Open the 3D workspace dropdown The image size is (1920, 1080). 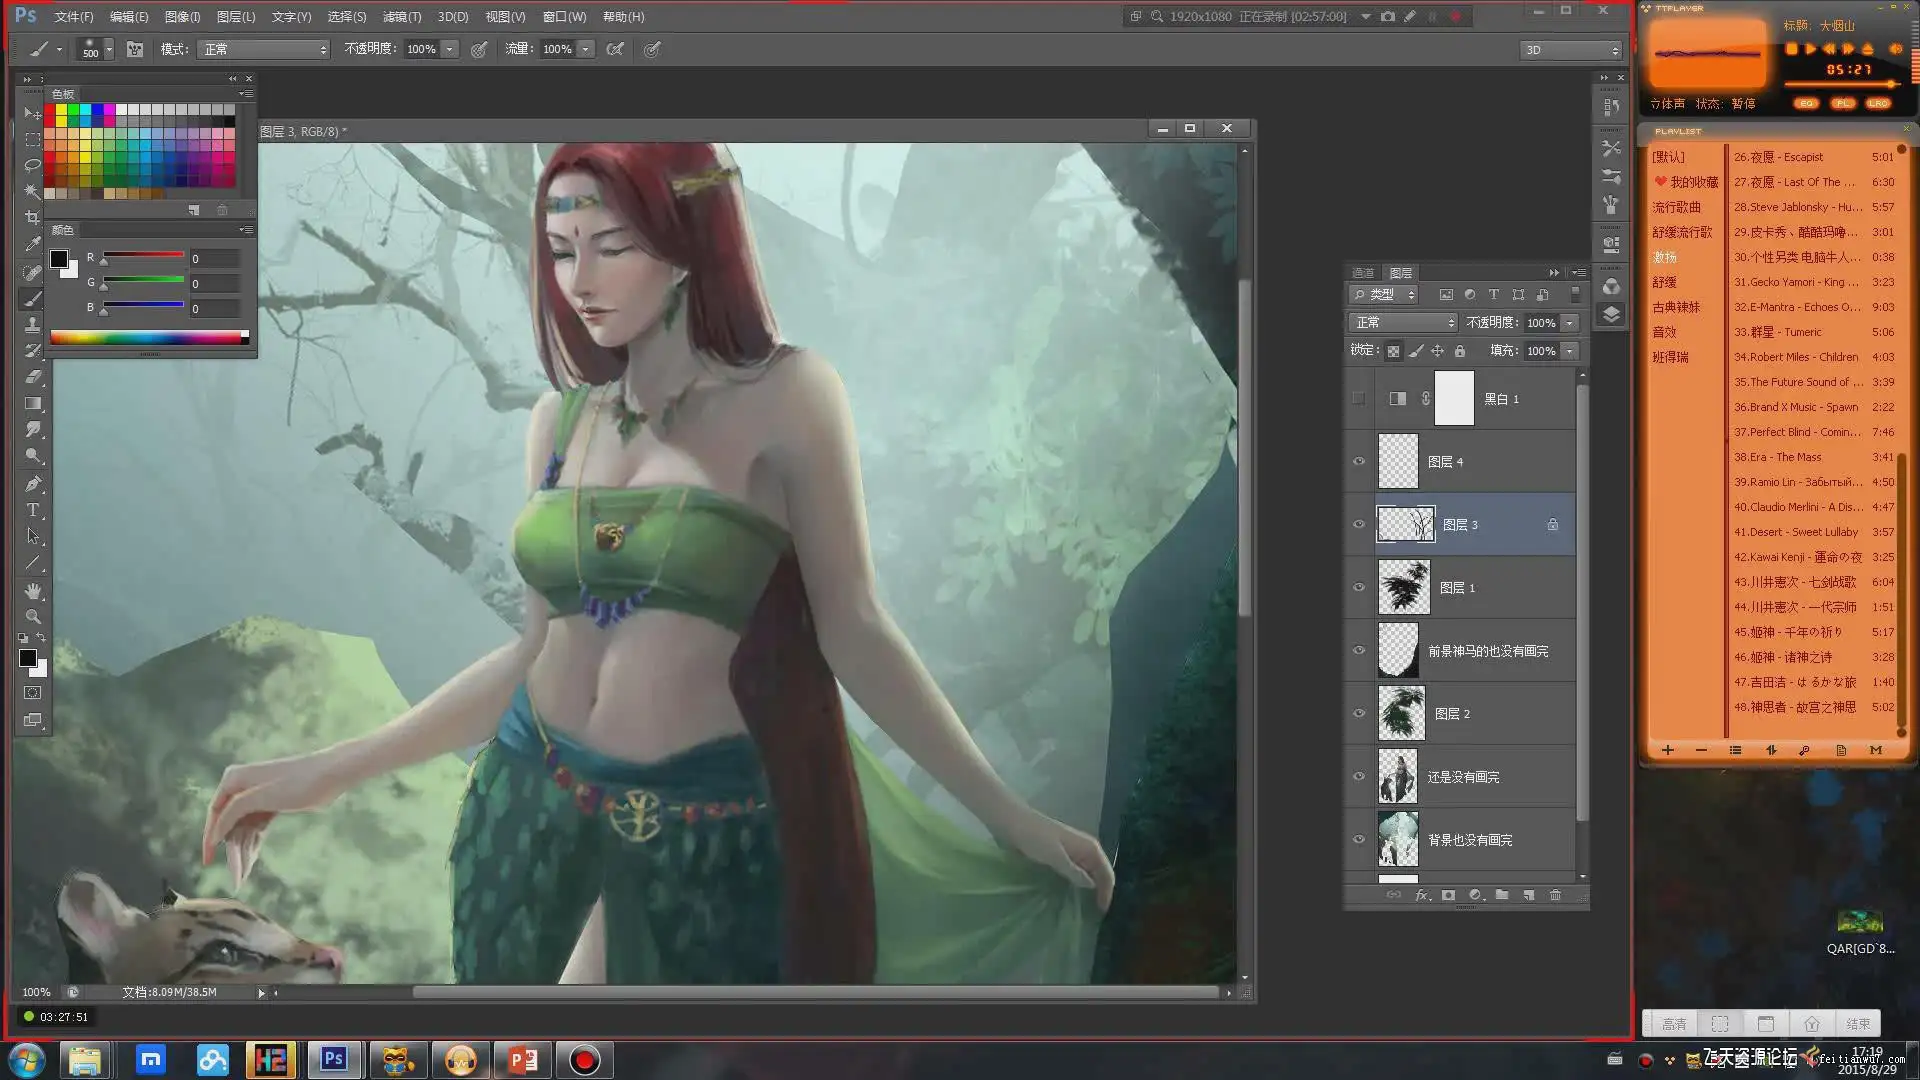pyautogui.click(x=1570, y=50)
